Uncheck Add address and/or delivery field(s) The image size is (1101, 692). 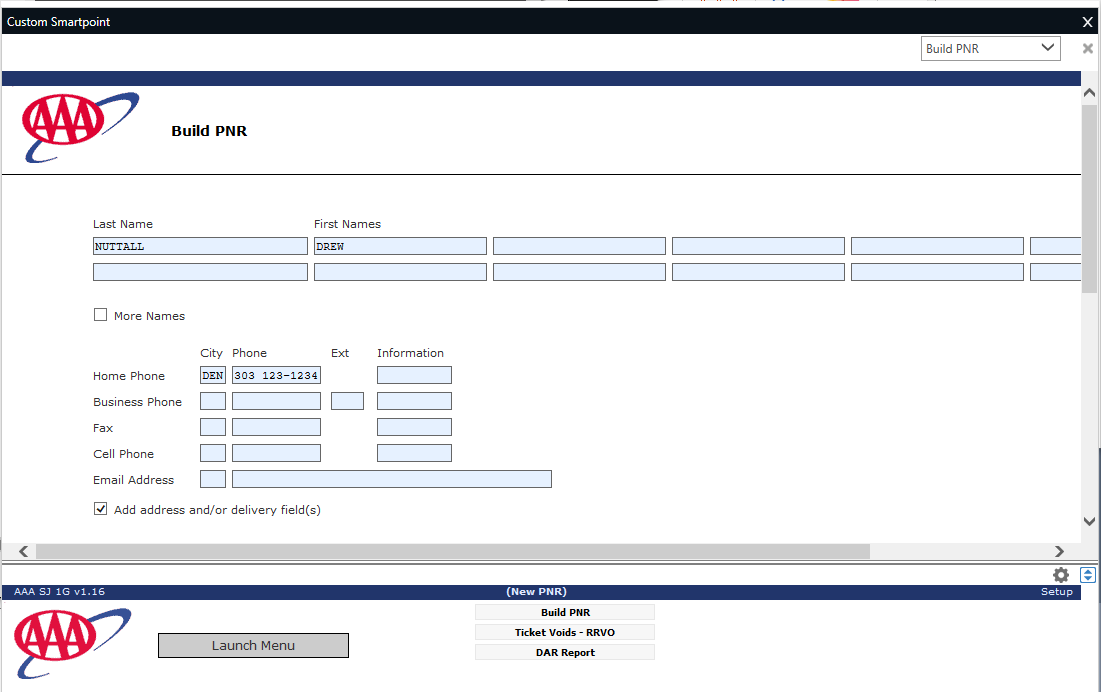(101, 508)
